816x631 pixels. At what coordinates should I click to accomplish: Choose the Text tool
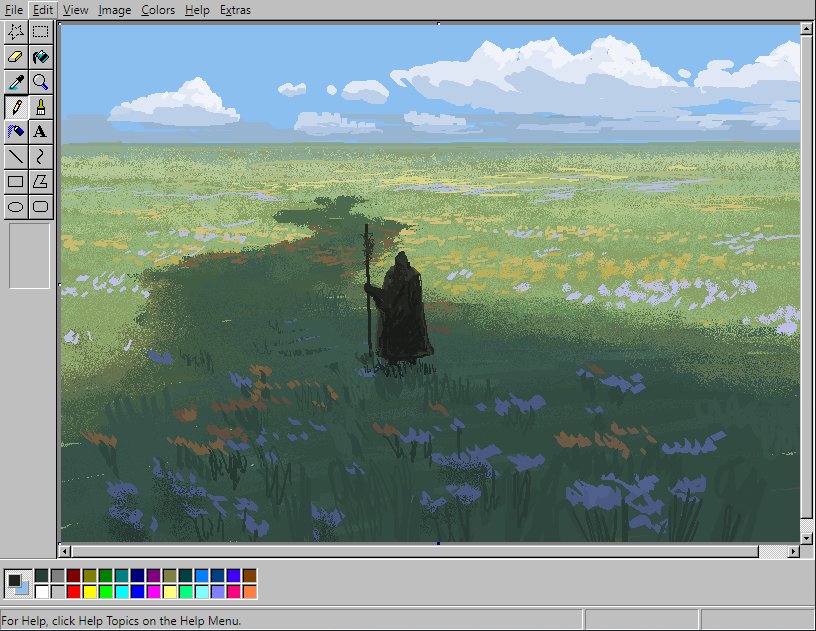click(40, 132)
